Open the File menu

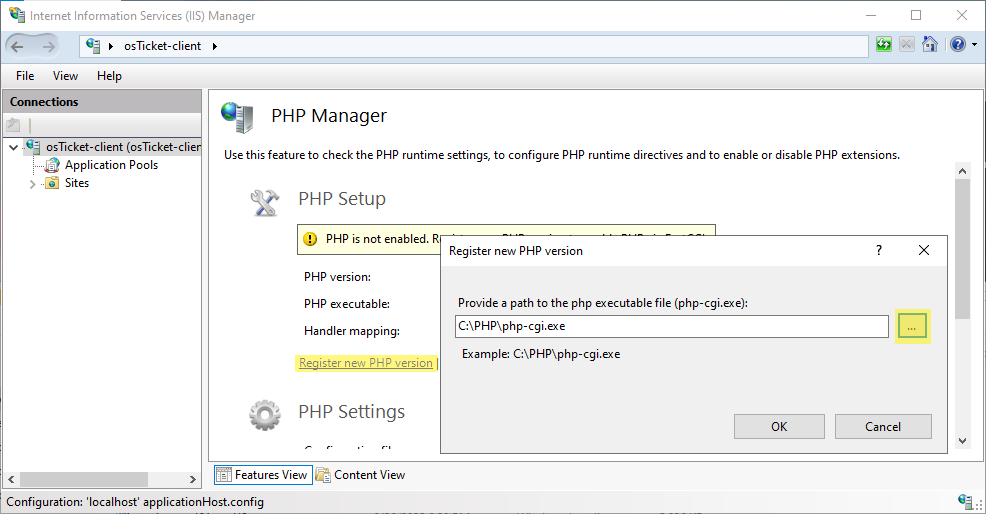click(x=25, y=75)
